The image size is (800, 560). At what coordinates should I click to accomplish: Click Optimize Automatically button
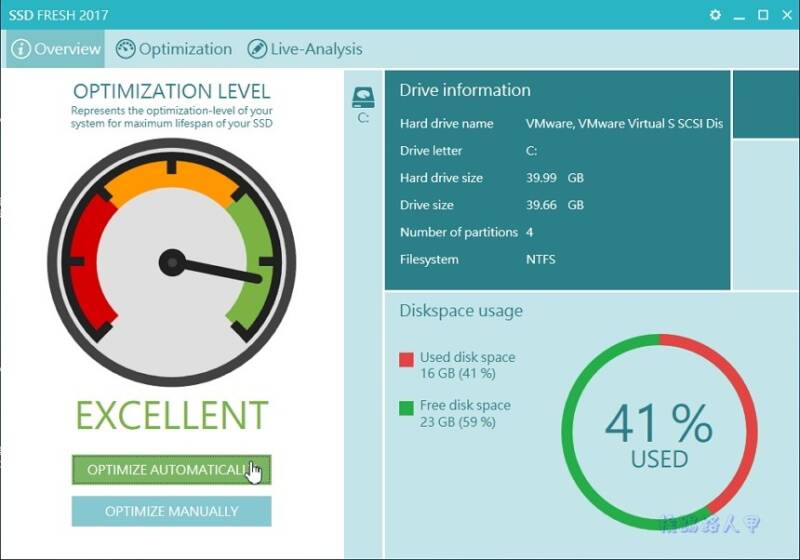click(x=171, y=470)
